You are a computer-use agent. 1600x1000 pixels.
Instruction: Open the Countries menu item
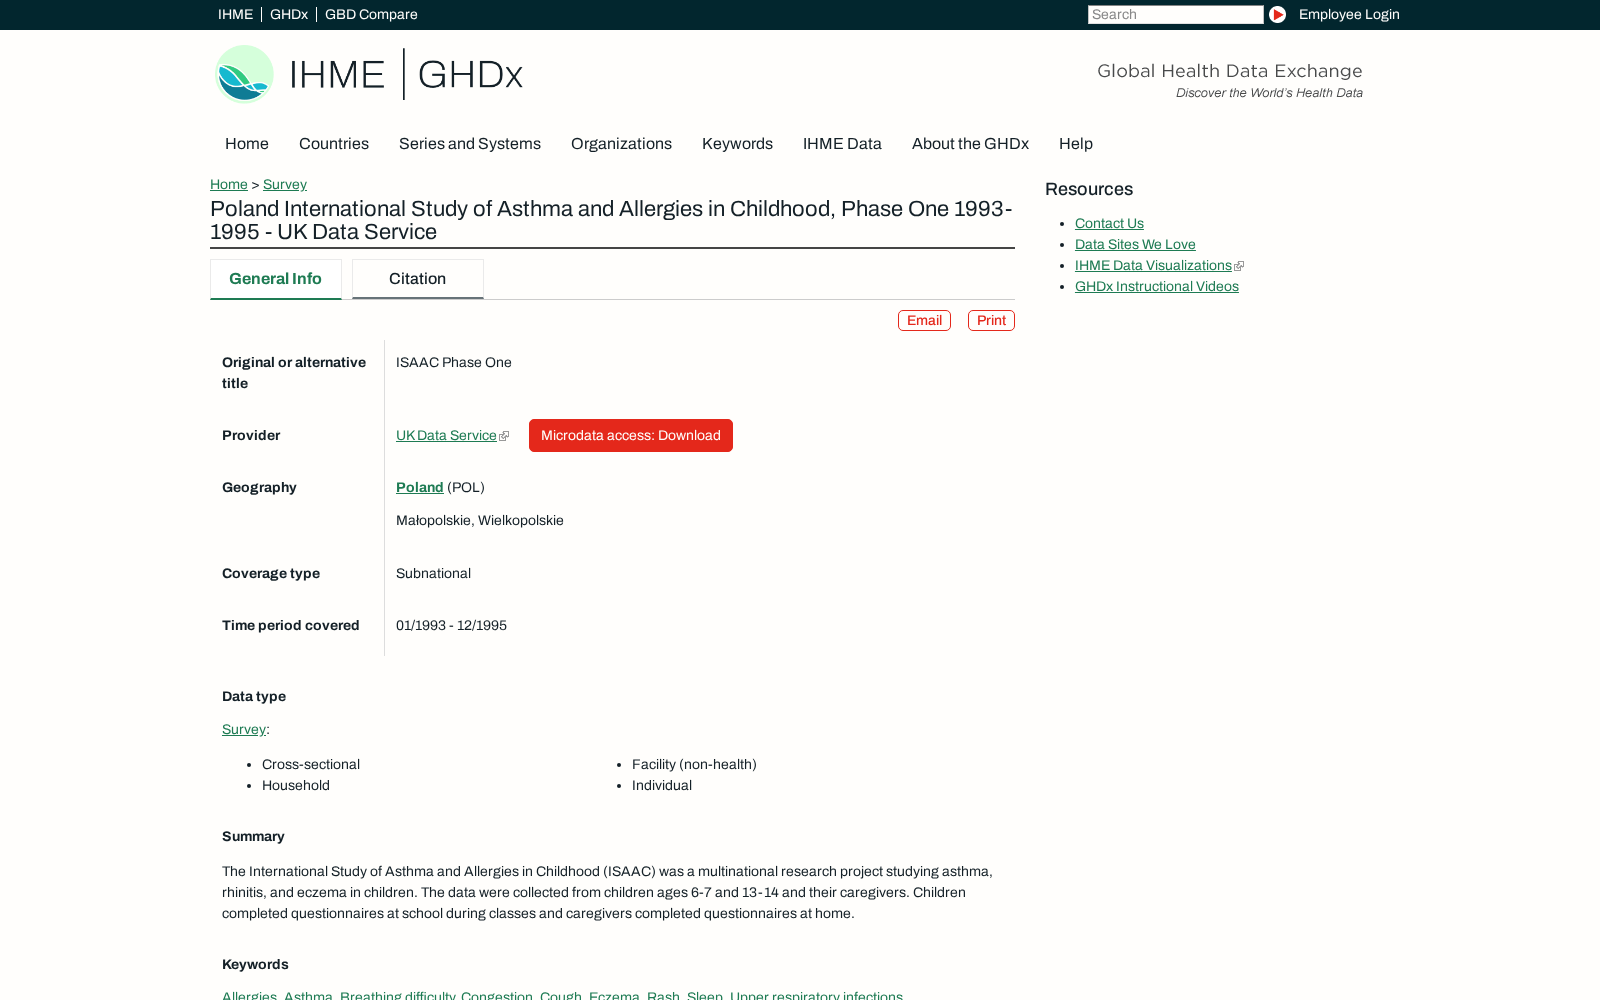334,144
